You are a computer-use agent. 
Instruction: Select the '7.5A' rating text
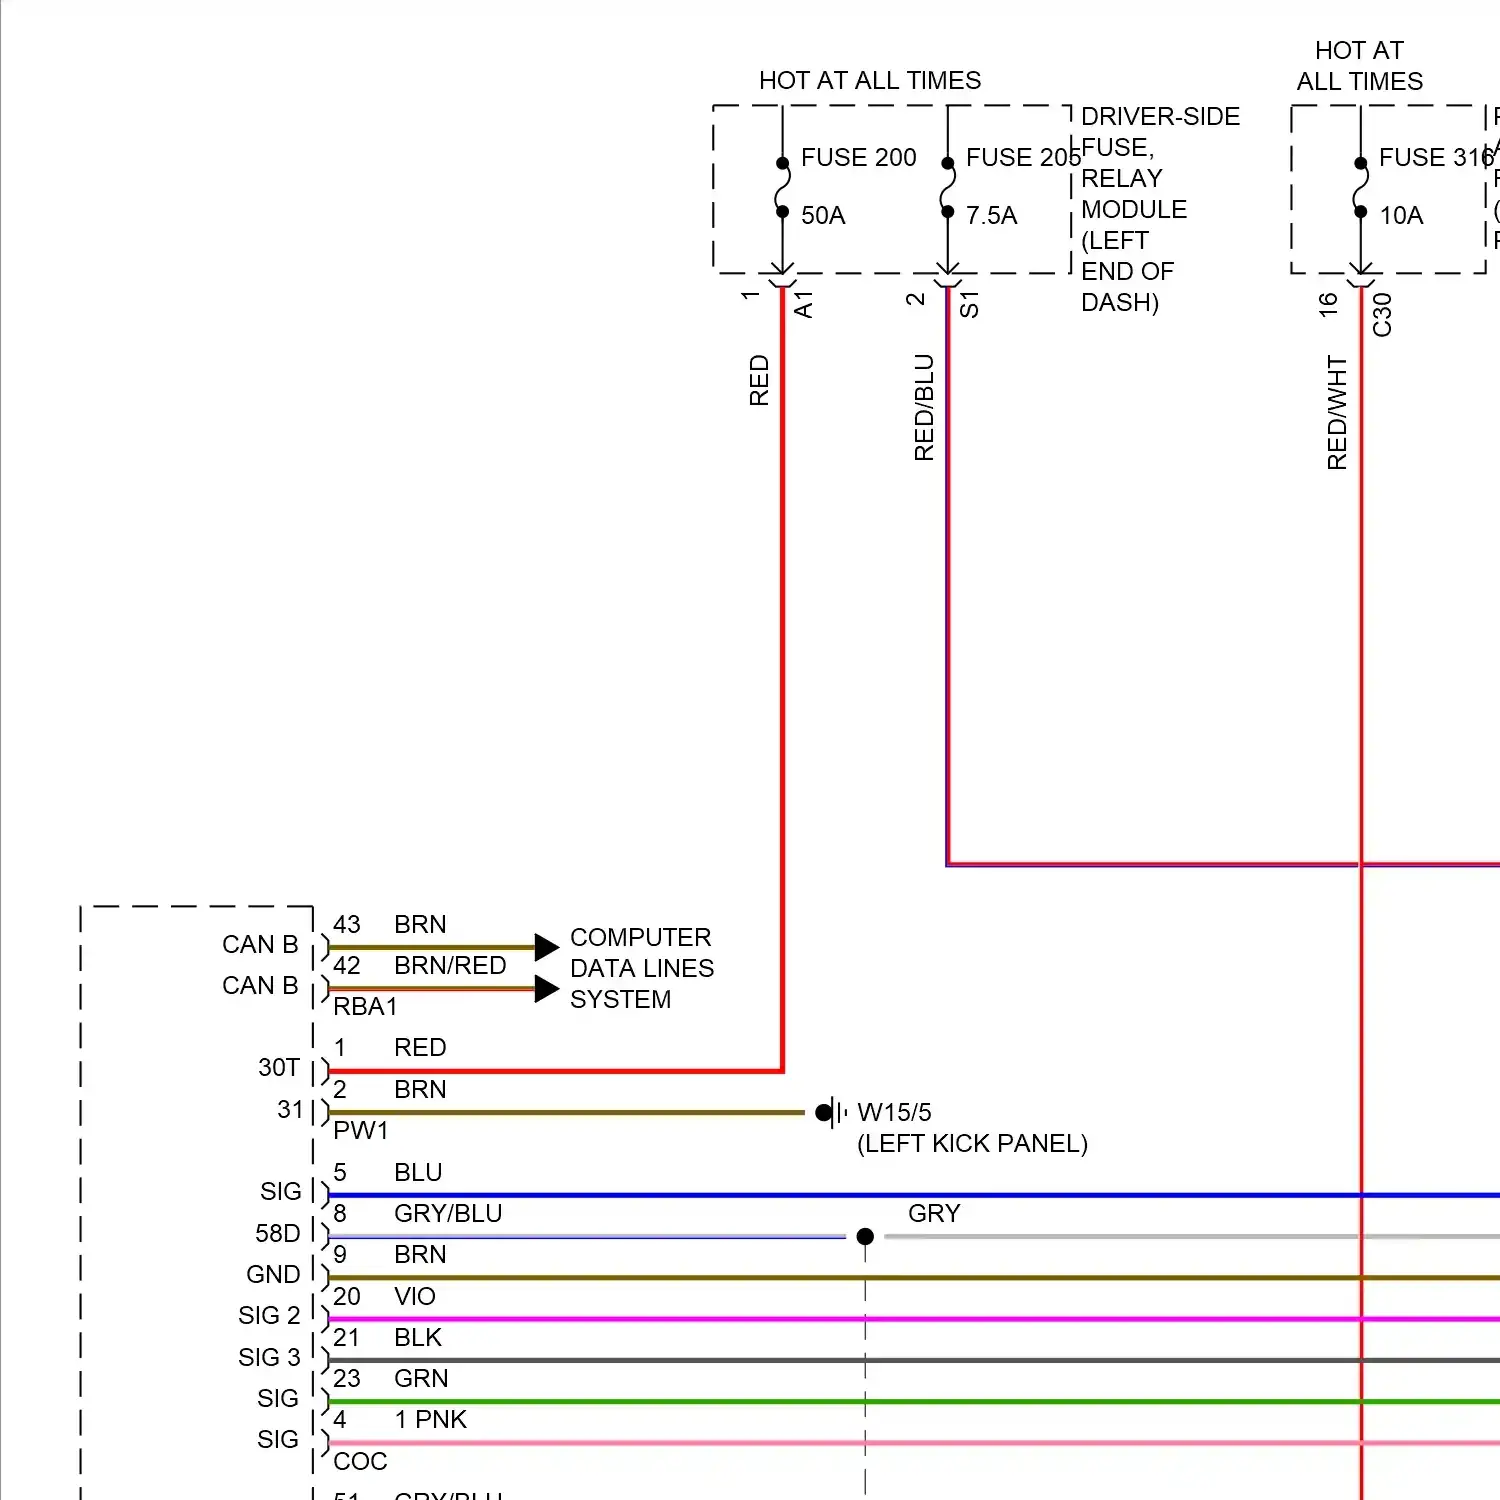991,215
